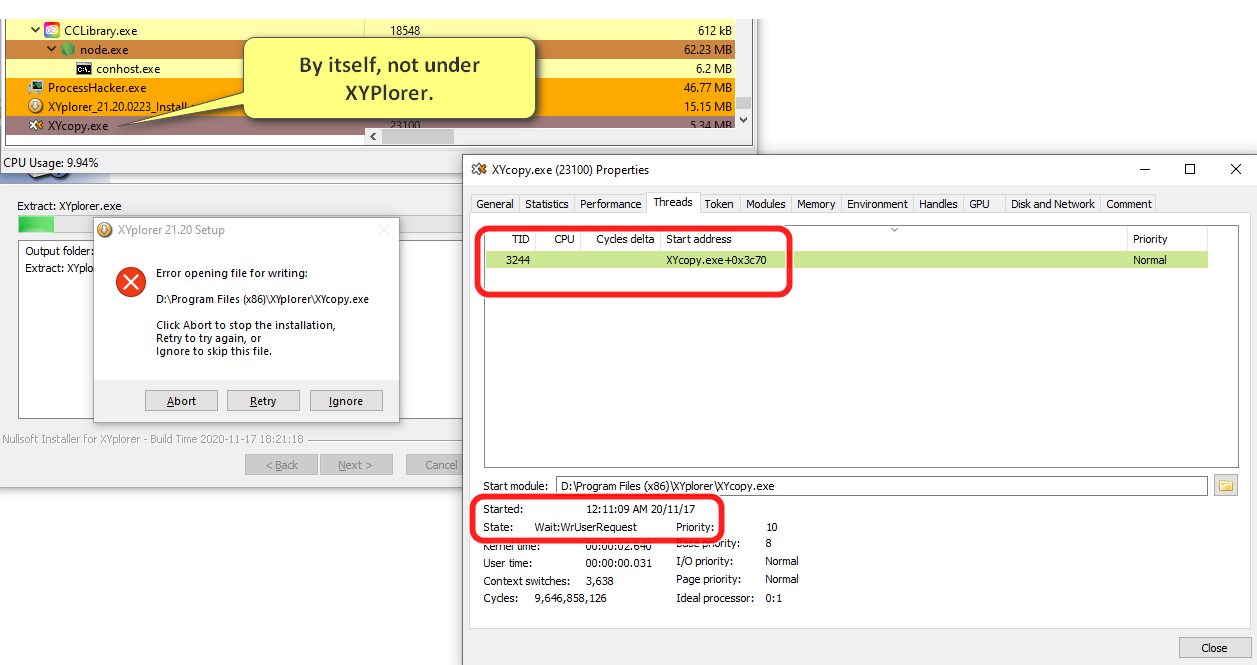Click the ProcessHacker.exe process icon
Image resolution: width=1257 pixels, height=665 pixels.
(36, 88)
